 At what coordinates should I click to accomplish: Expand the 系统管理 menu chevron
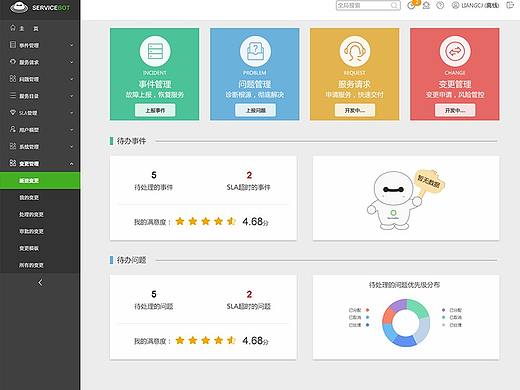72,147
